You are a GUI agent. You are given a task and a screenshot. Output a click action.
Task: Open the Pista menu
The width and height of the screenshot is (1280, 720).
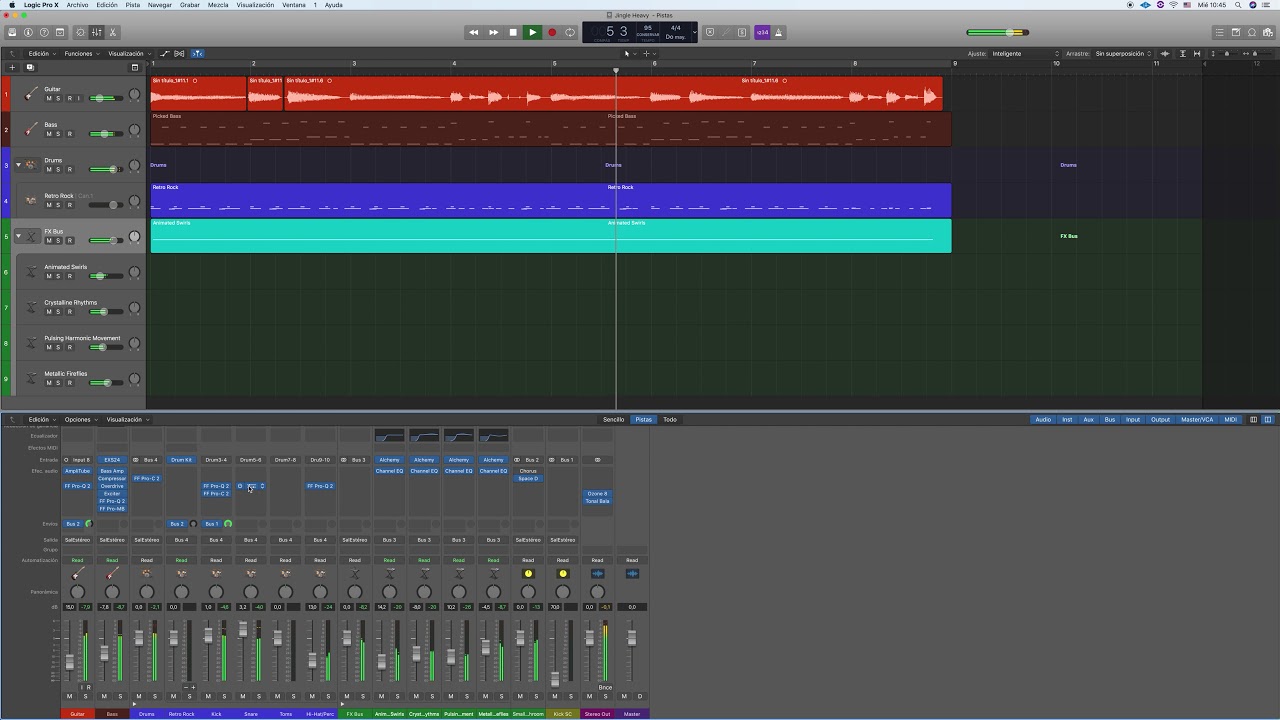click(132, 5)
